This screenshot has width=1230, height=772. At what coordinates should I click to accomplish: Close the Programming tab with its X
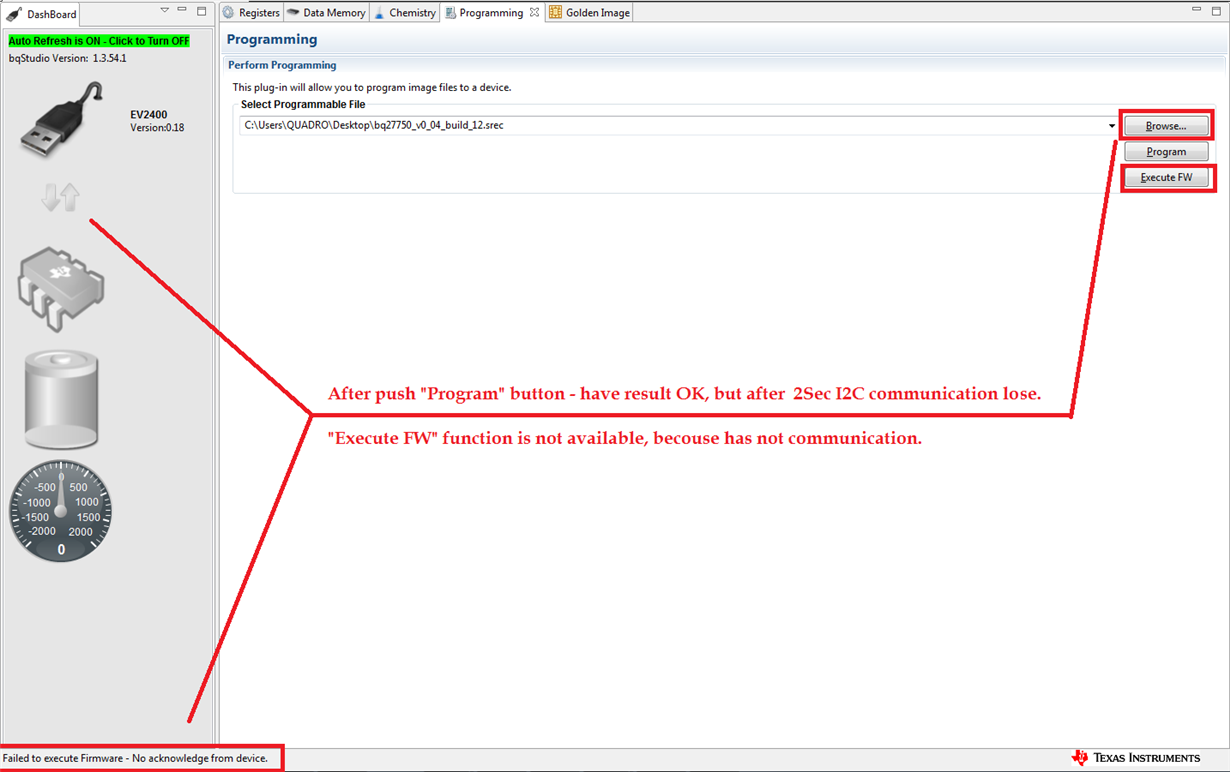point(534,13)
